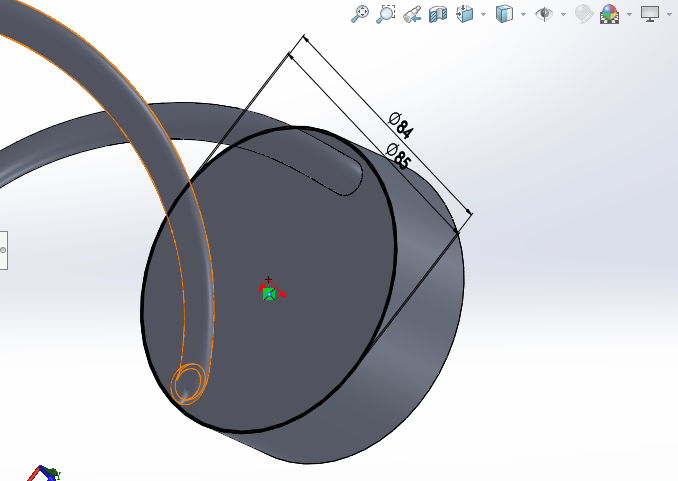
Task: Click the View Settings monitor icon
Action: point(650,14)
